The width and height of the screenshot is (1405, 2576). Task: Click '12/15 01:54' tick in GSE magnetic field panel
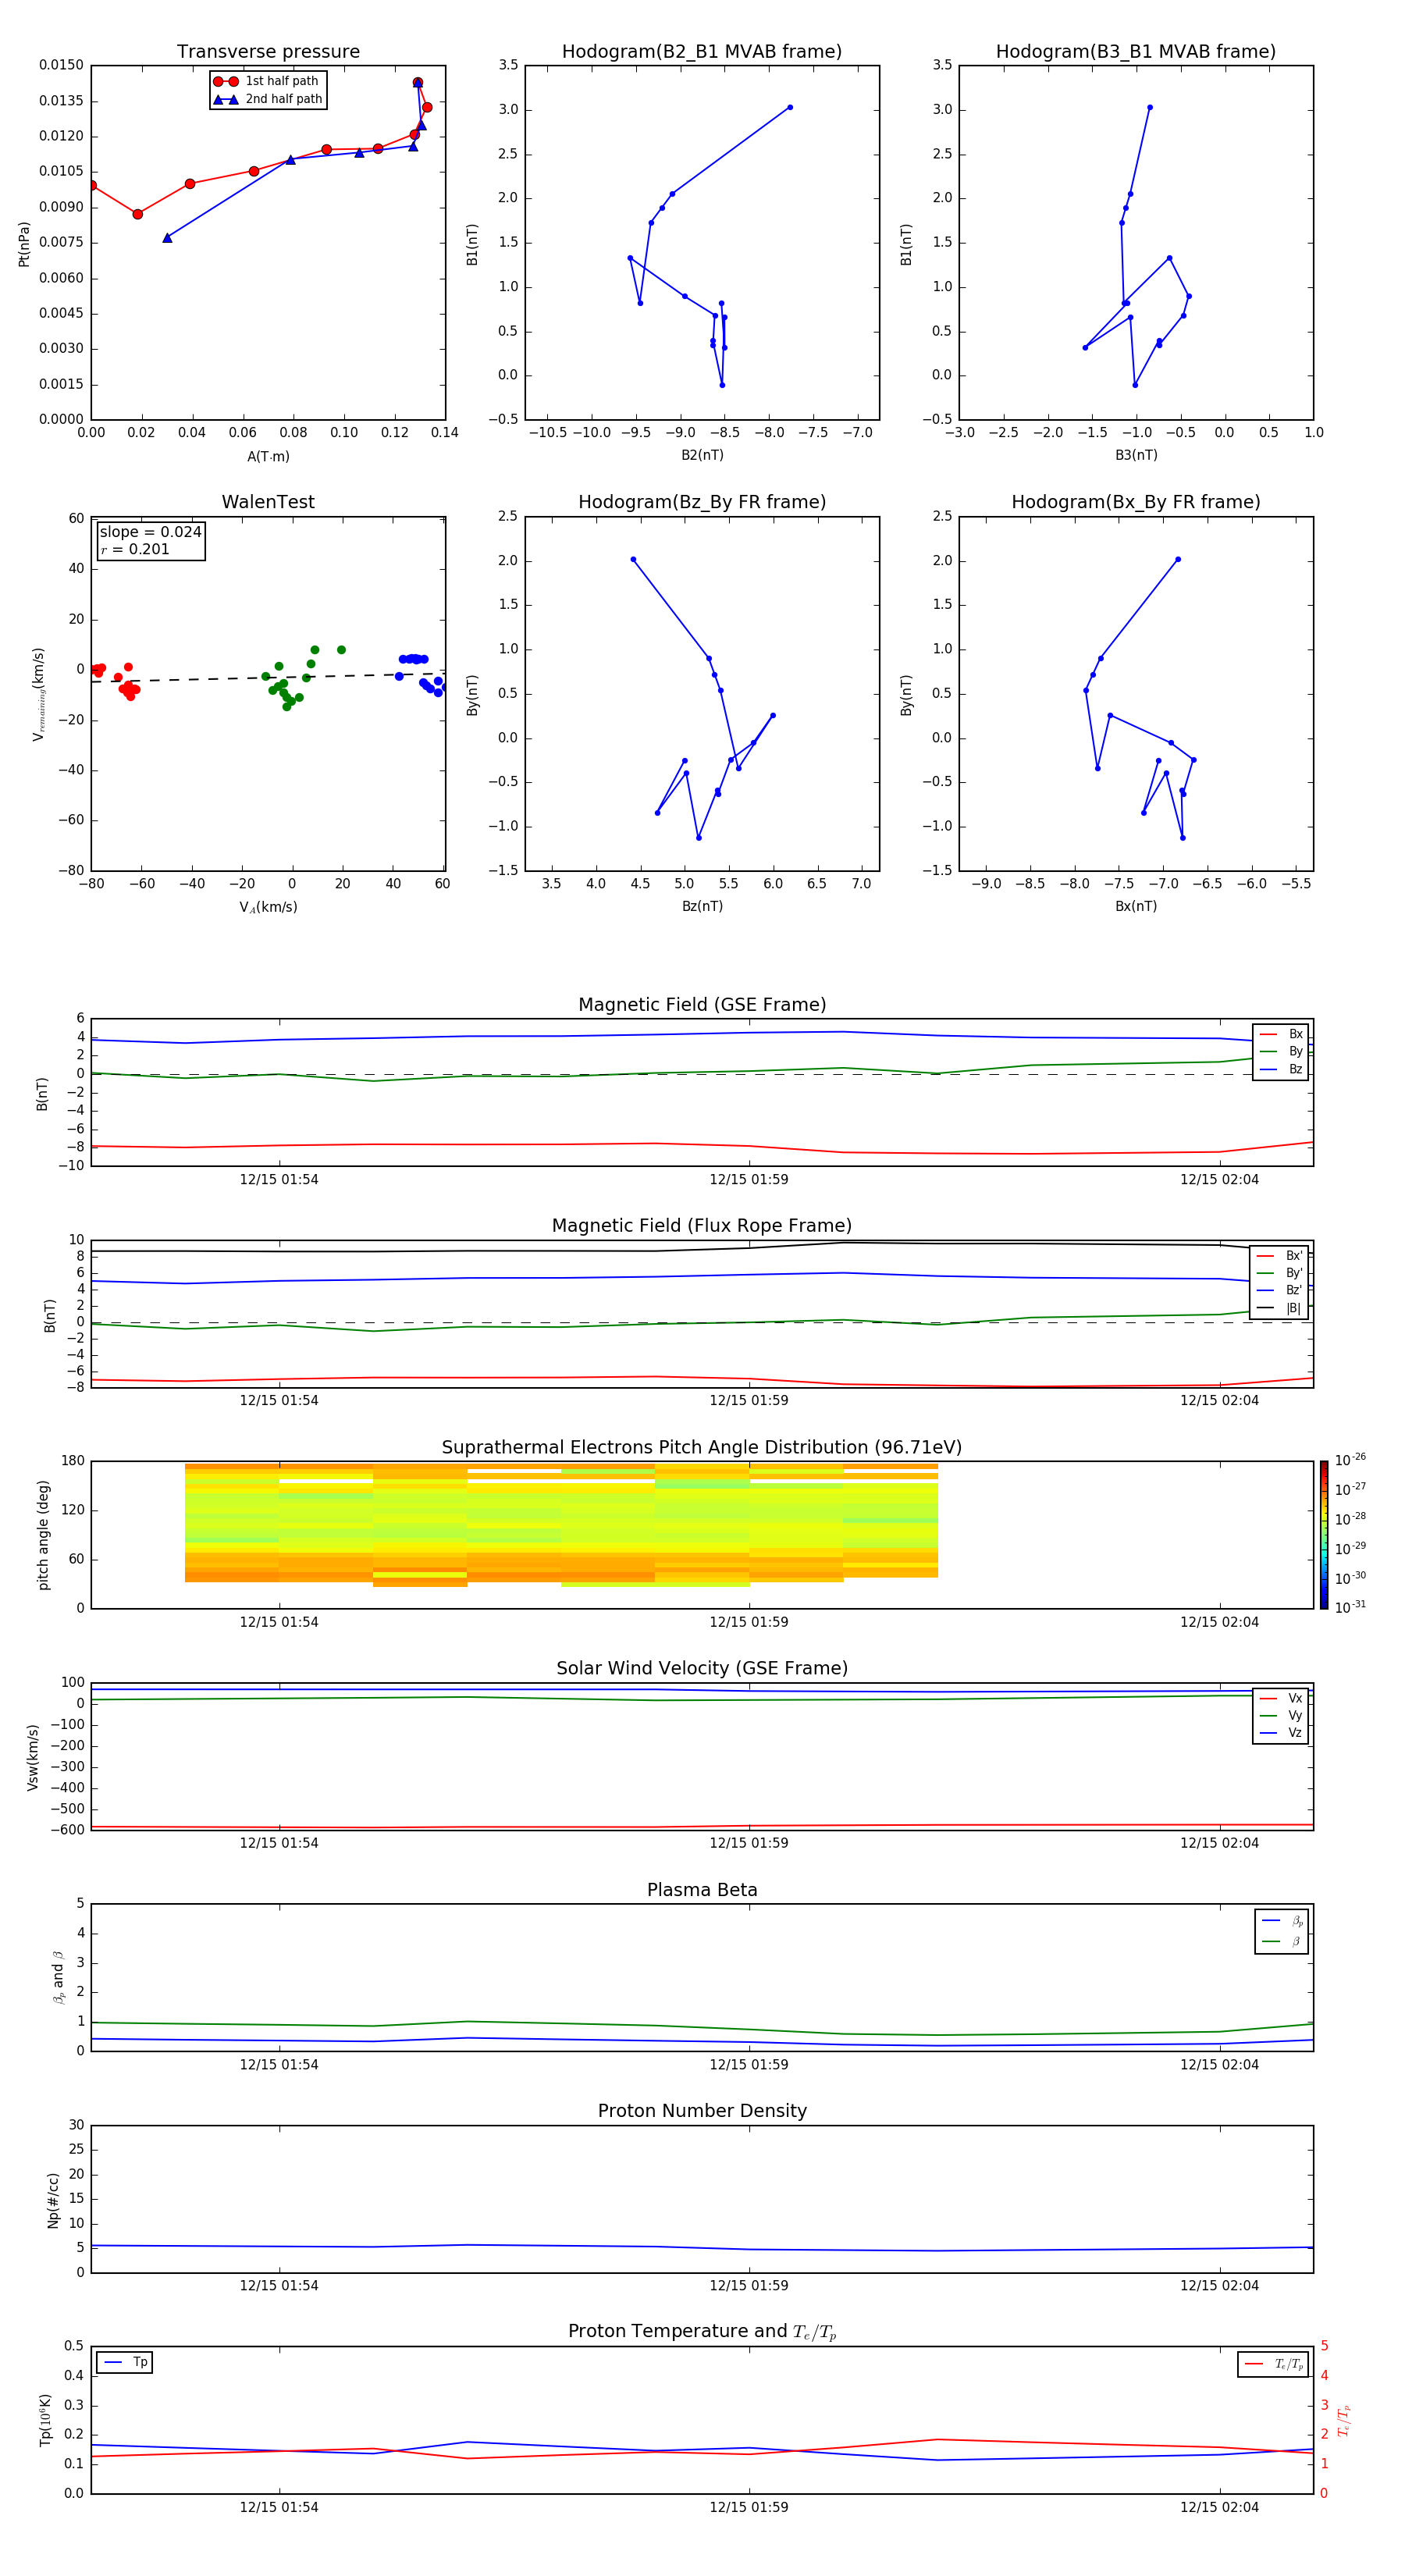click(x=279, y=1180)
